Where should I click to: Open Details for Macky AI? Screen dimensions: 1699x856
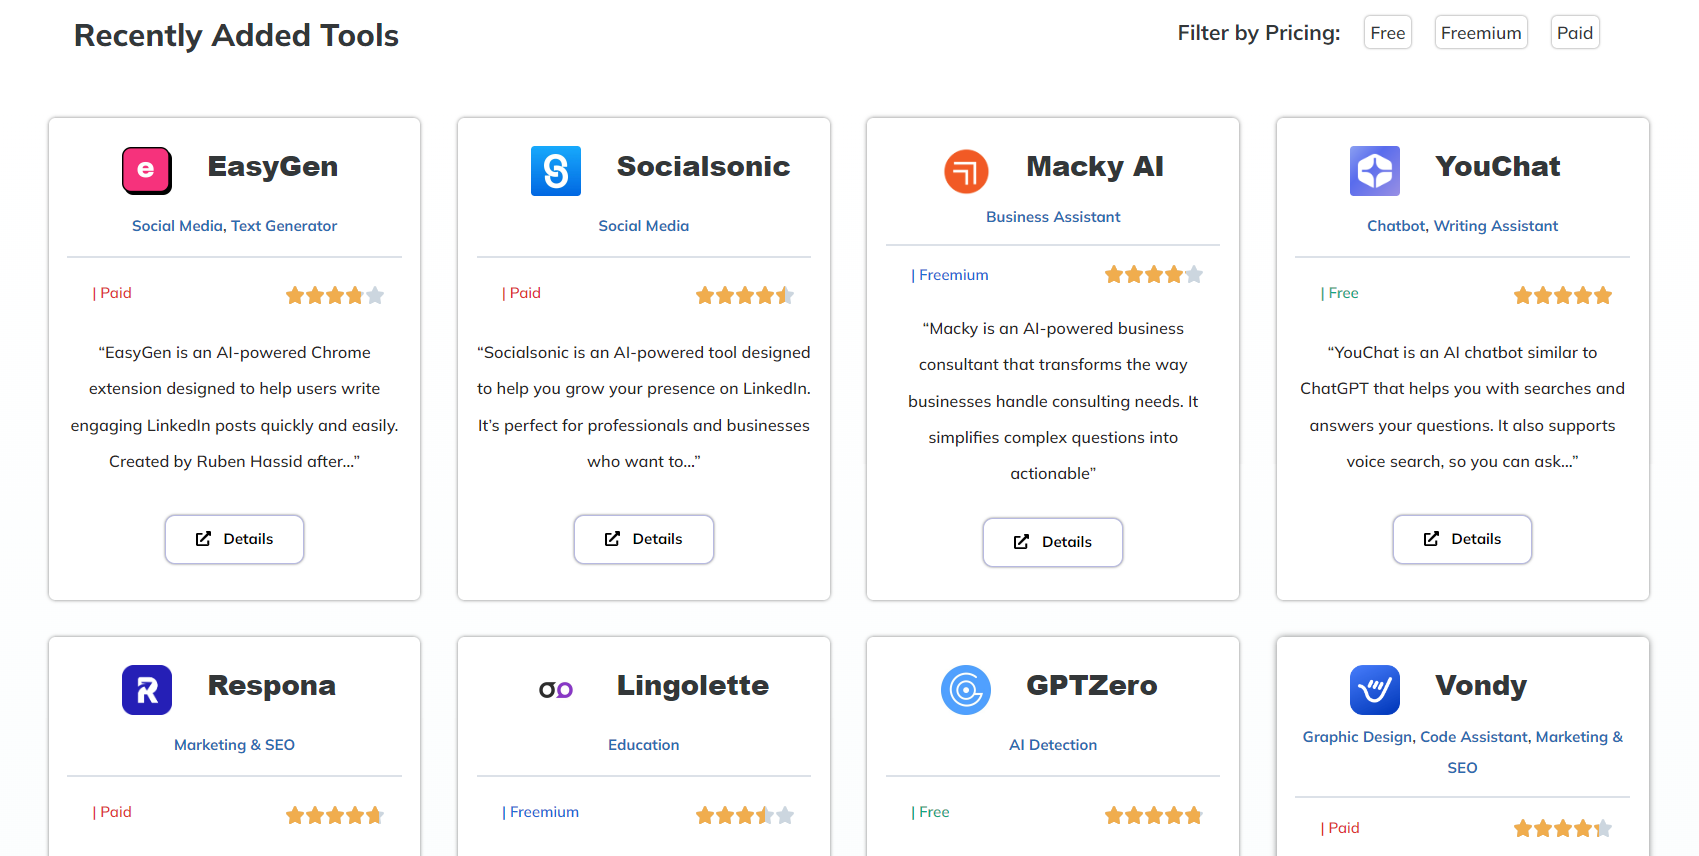[1053, 542]
